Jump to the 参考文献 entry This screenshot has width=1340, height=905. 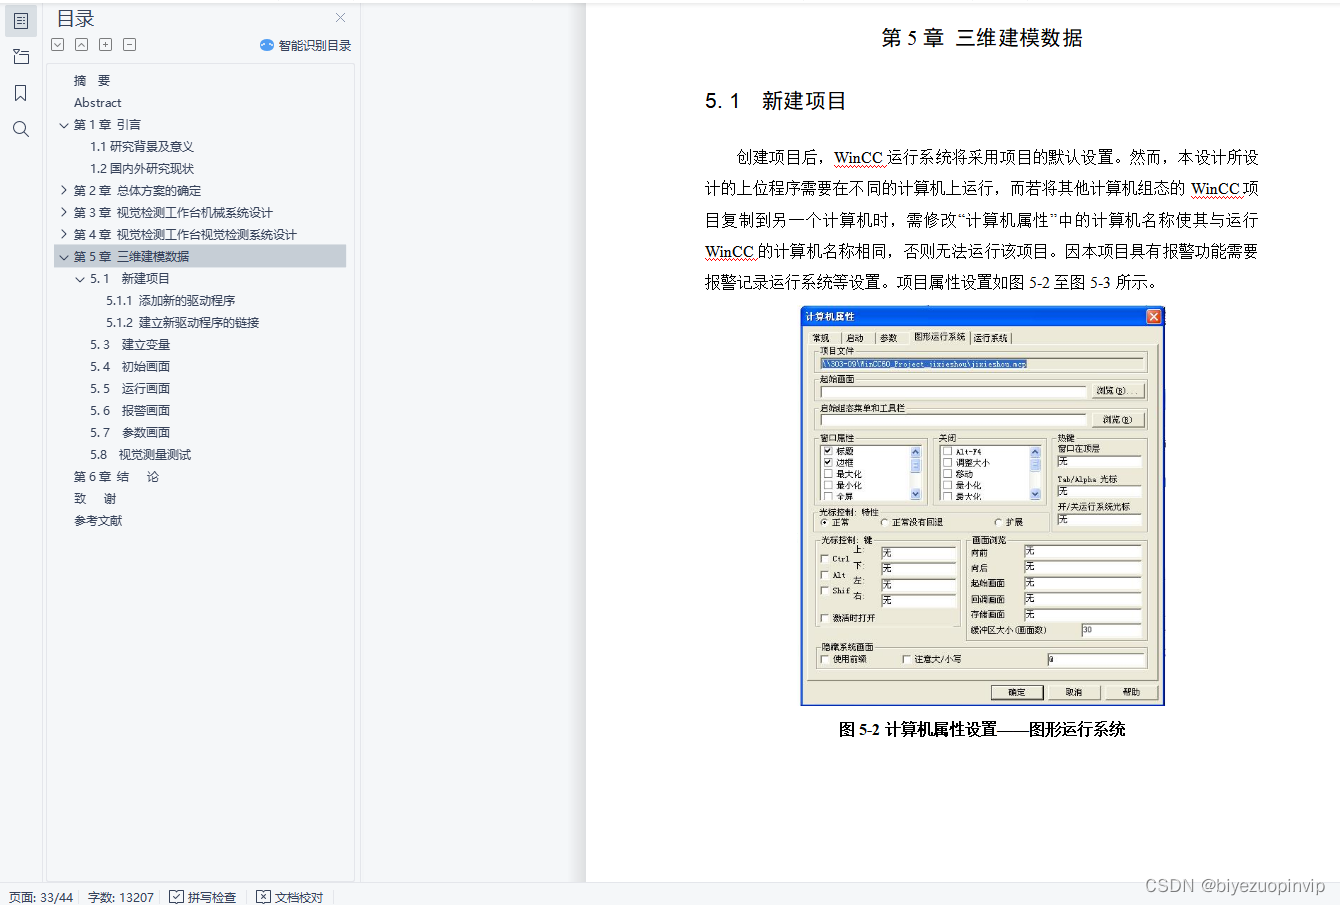coord(97,521)
